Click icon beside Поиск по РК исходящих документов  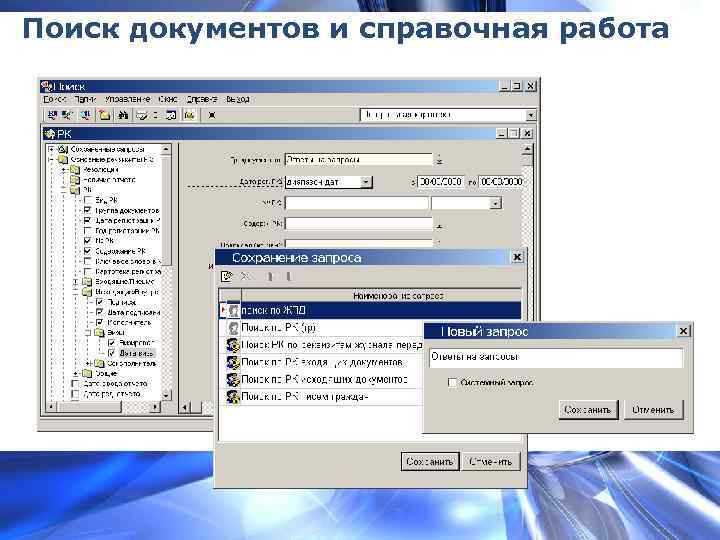pyautogui.click(x=234, y=380)
